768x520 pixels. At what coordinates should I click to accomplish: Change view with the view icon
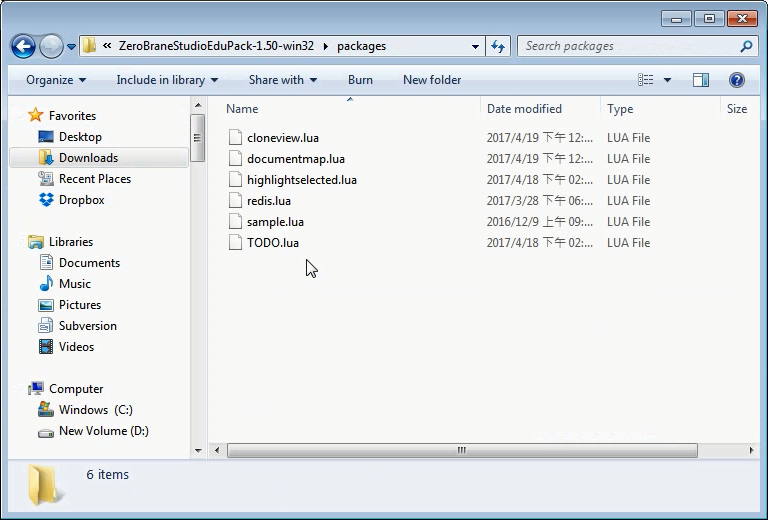[x=646, y=80]
